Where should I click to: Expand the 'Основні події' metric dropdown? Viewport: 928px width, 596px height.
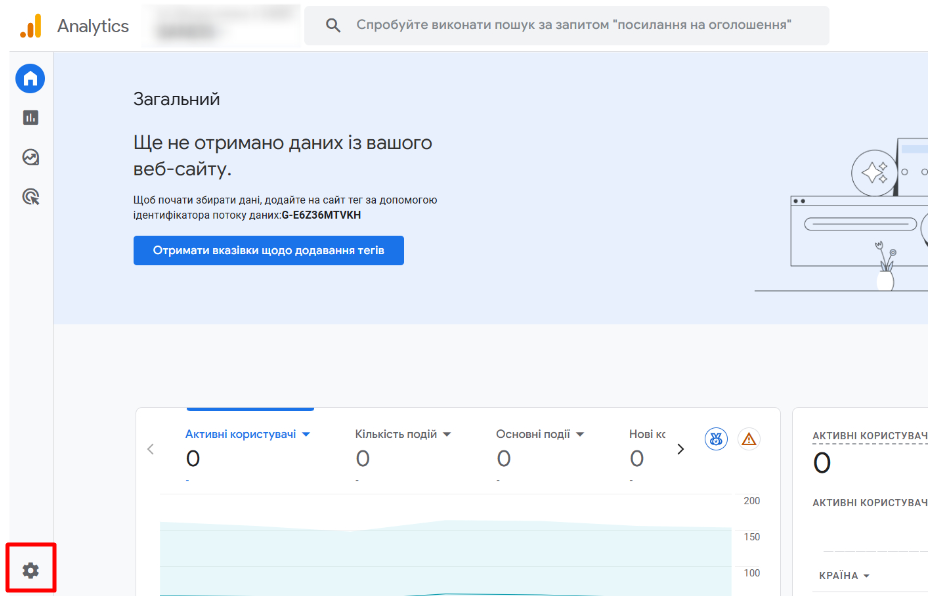(x=579, y=434)
